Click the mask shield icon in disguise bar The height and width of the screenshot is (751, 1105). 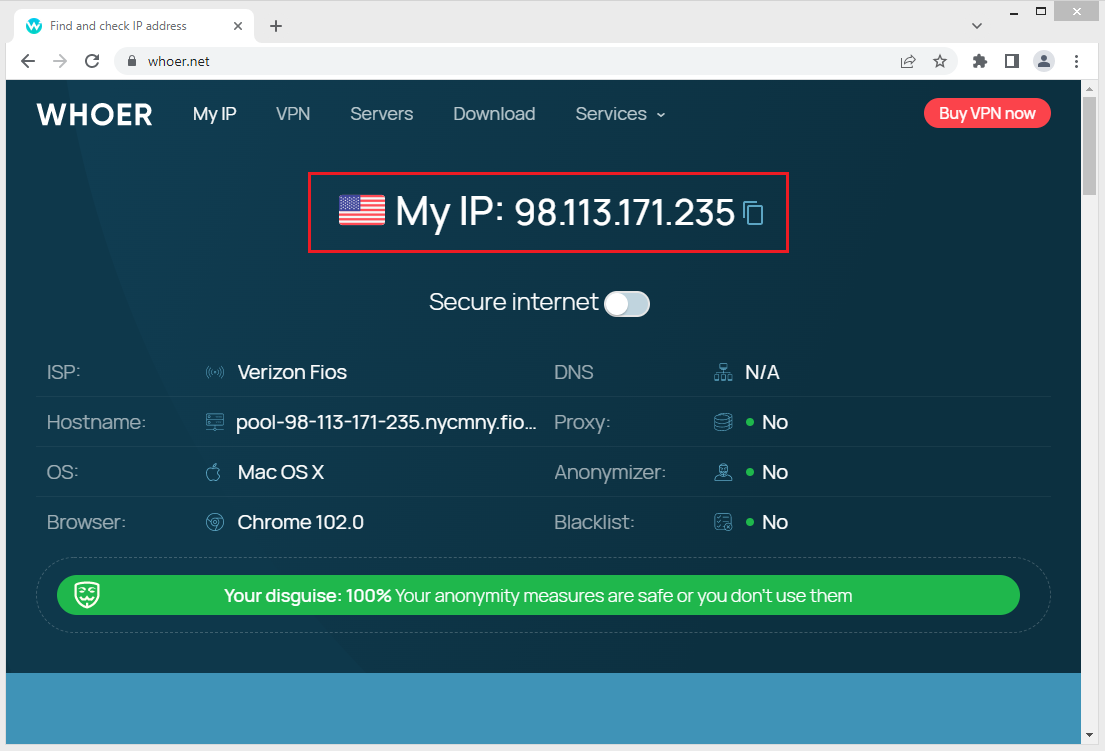tap(87, 595)
